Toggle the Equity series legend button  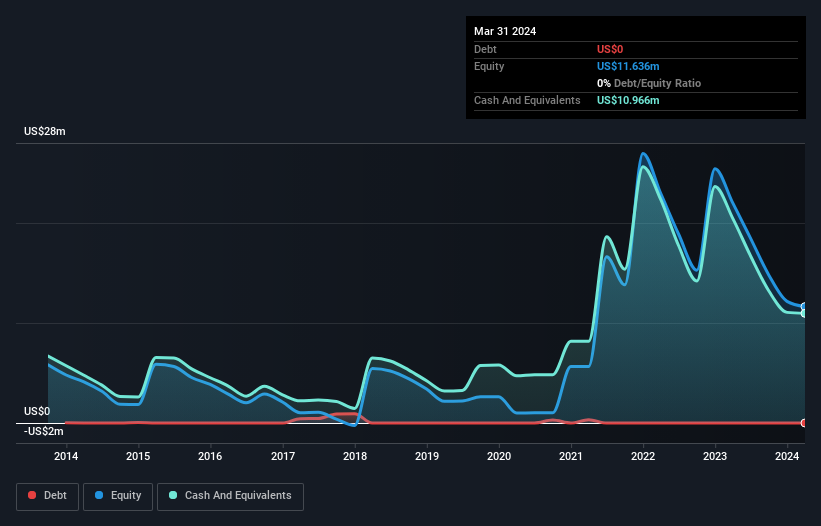pos(118,496)
